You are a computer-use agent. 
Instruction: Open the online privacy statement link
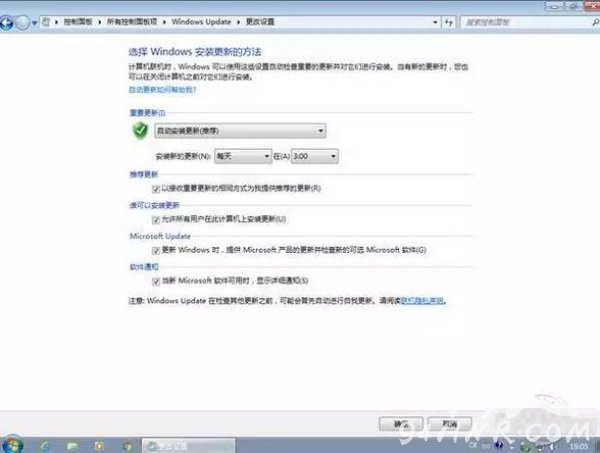point(422,301)
